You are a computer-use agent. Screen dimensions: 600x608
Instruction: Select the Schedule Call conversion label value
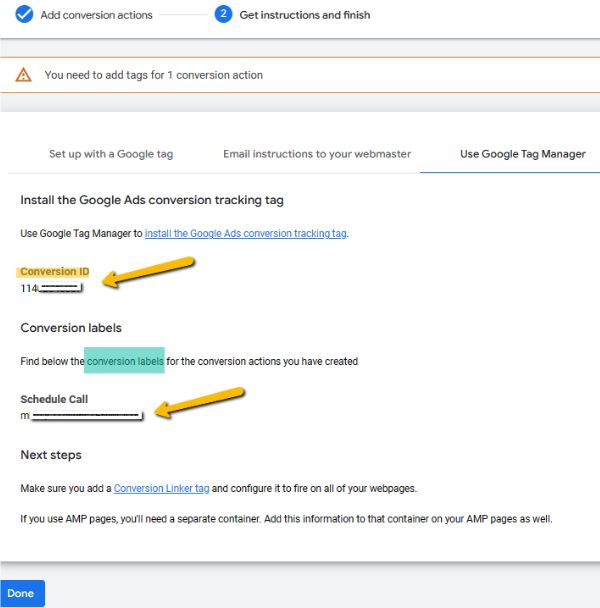click(x=81, y=416)
